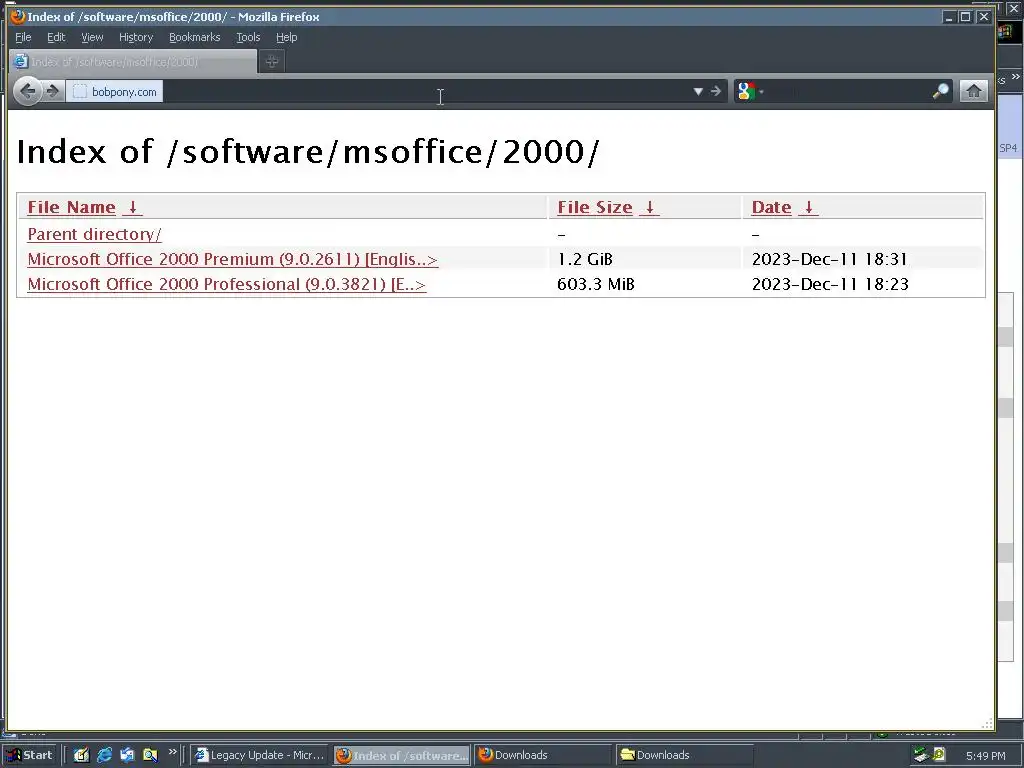The height and width of the screenshot is (768, 1024).
Task: Switch to the Index of /software taskbar button
Action: pyautogui.click(x=402, y=755)
